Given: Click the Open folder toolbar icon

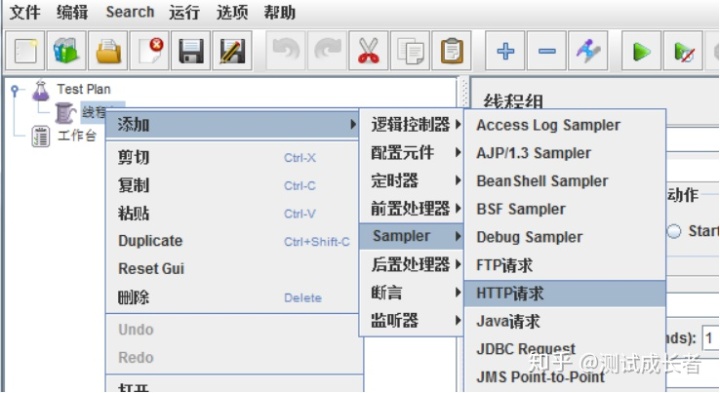Looking at the screenshot, I should tap(108, 51).
